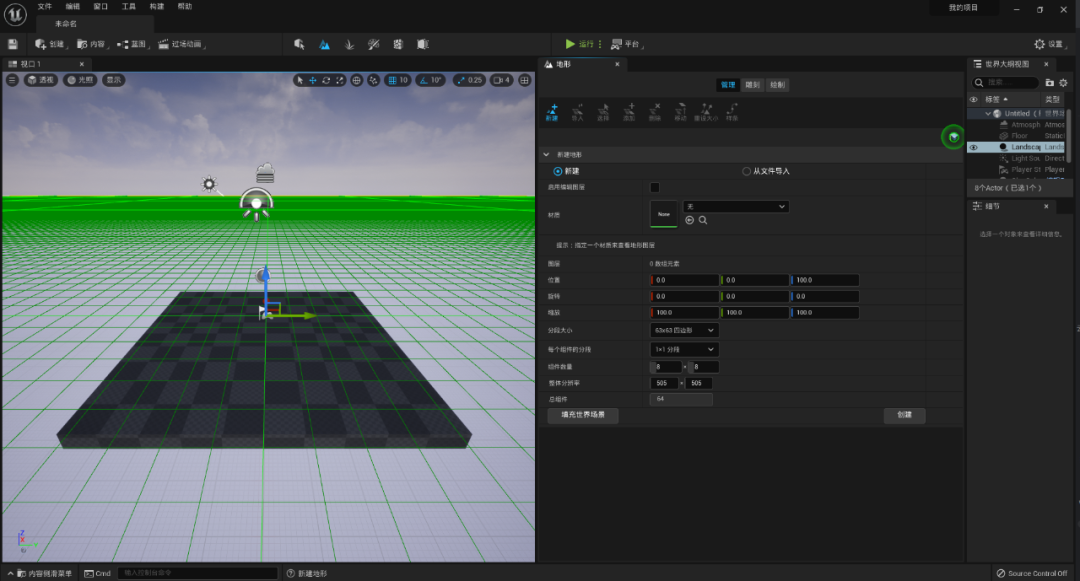The width and height of the screenshot is (1080, 581).
Task: Activate Landscape mode mountain icon in main toolbar
Action: 324,44
